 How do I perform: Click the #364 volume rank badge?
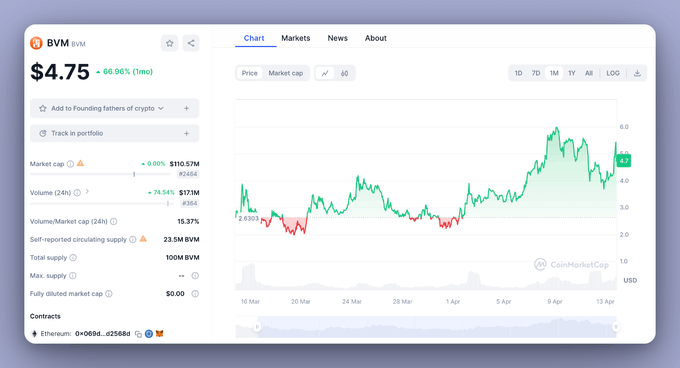pos(190,203)
